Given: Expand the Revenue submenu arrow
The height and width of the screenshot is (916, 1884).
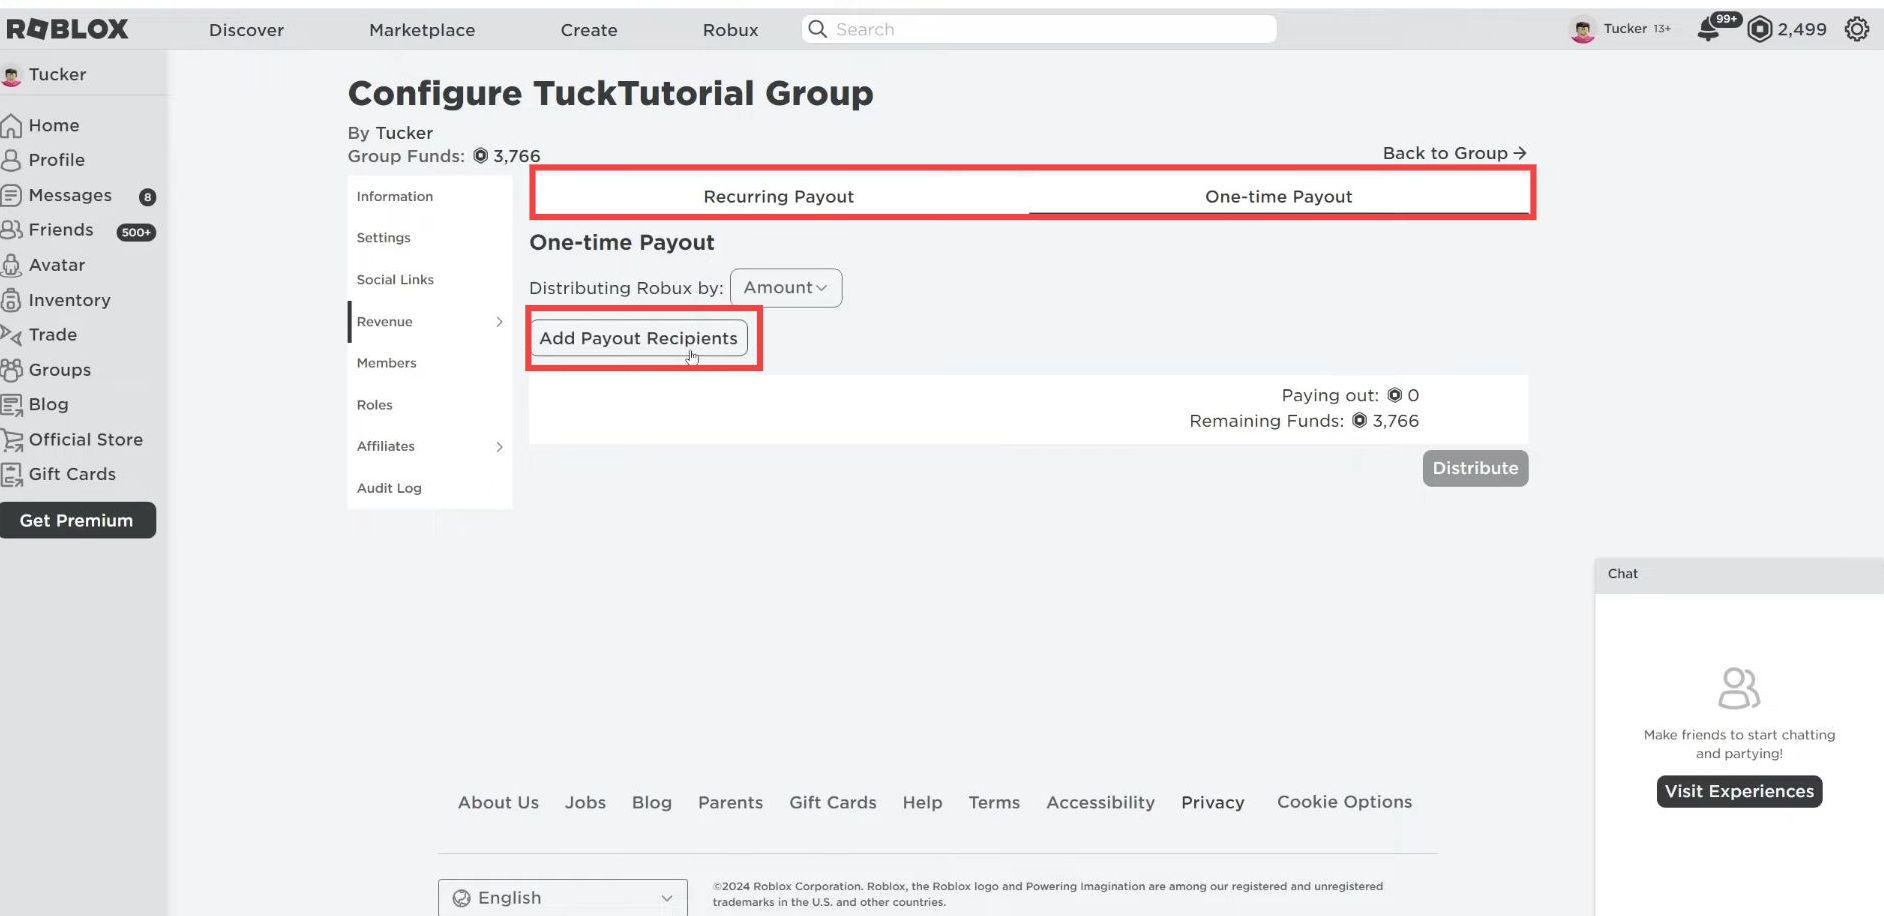Looking at the screenshot, I should click(x=499, y=322).
